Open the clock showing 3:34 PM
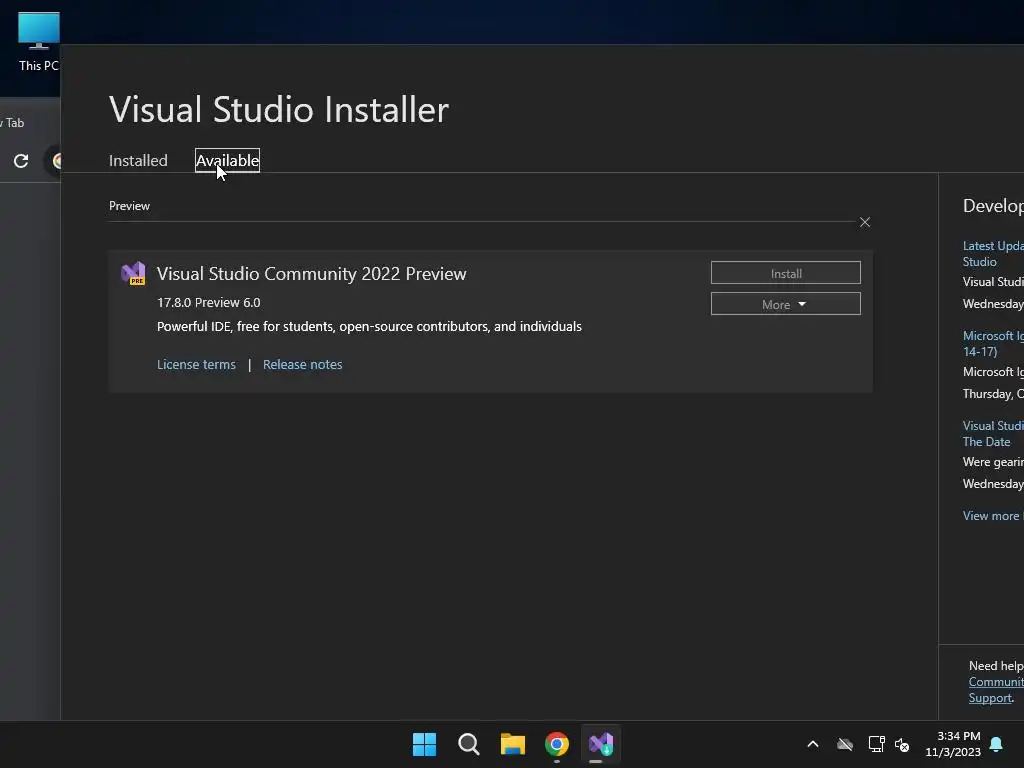Screen dimensions: 1024x768 point(953,744)
